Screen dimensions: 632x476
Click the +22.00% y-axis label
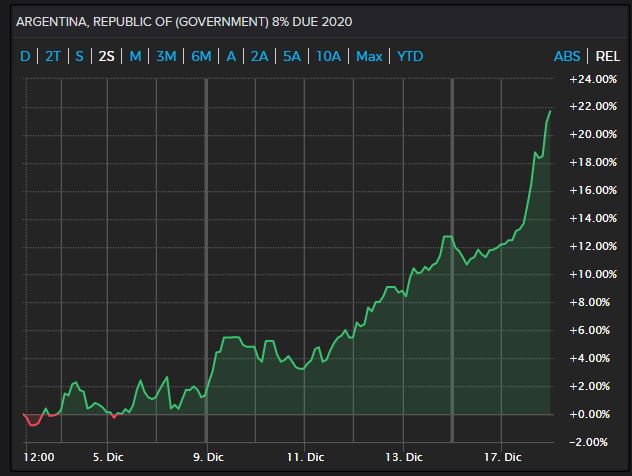click(x=593, y=106)
